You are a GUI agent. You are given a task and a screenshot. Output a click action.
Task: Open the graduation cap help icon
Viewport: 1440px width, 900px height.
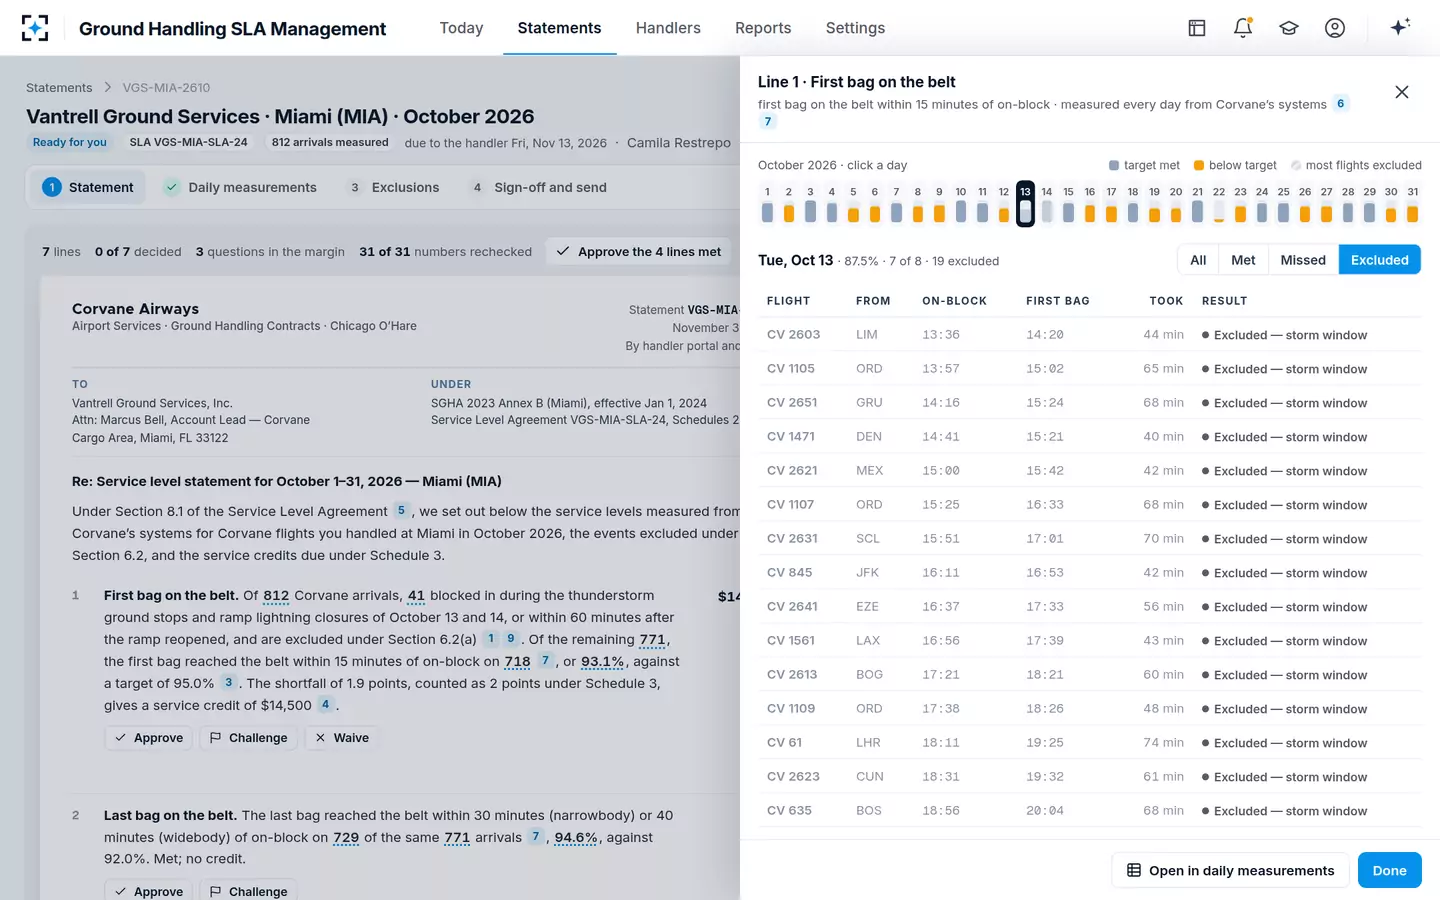click(x=1289, y=28)
